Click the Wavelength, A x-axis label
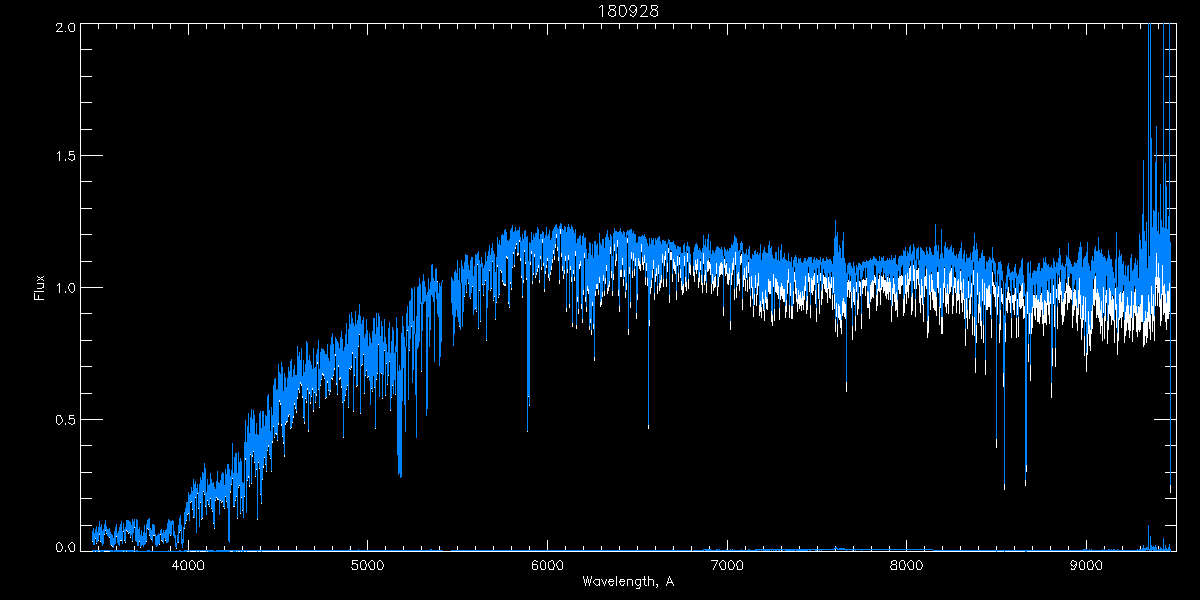The image size is (1200, 600). [x=627, y=581]
